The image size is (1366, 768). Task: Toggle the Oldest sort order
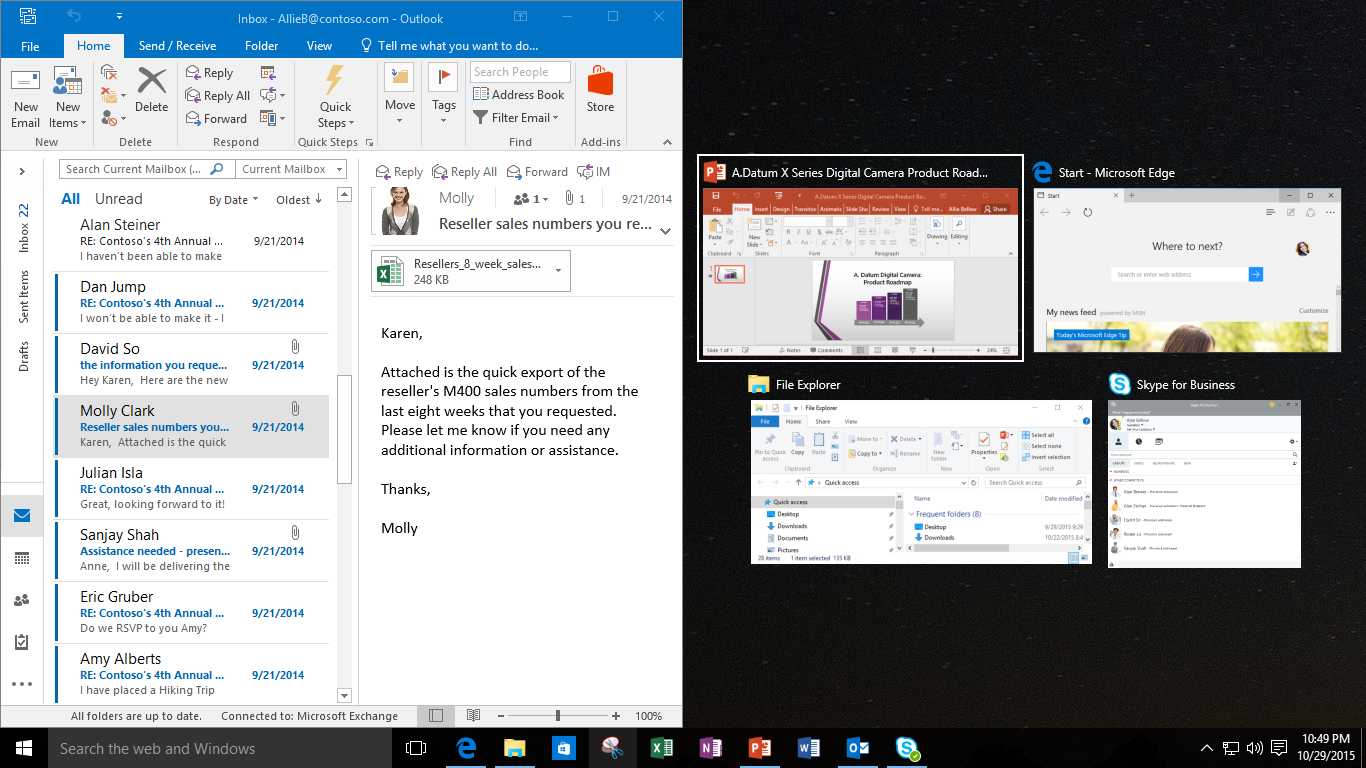coord(299,200)
